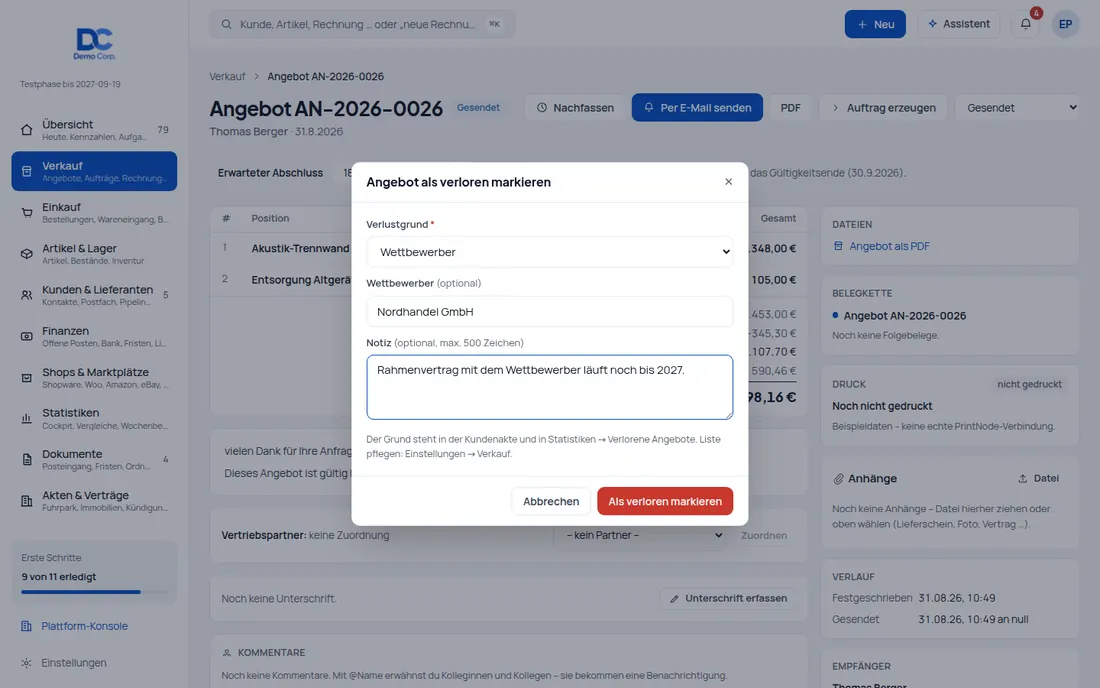
Task: Click the Kunden & Lieferanten people icon
Action: [x=27, y=295]
